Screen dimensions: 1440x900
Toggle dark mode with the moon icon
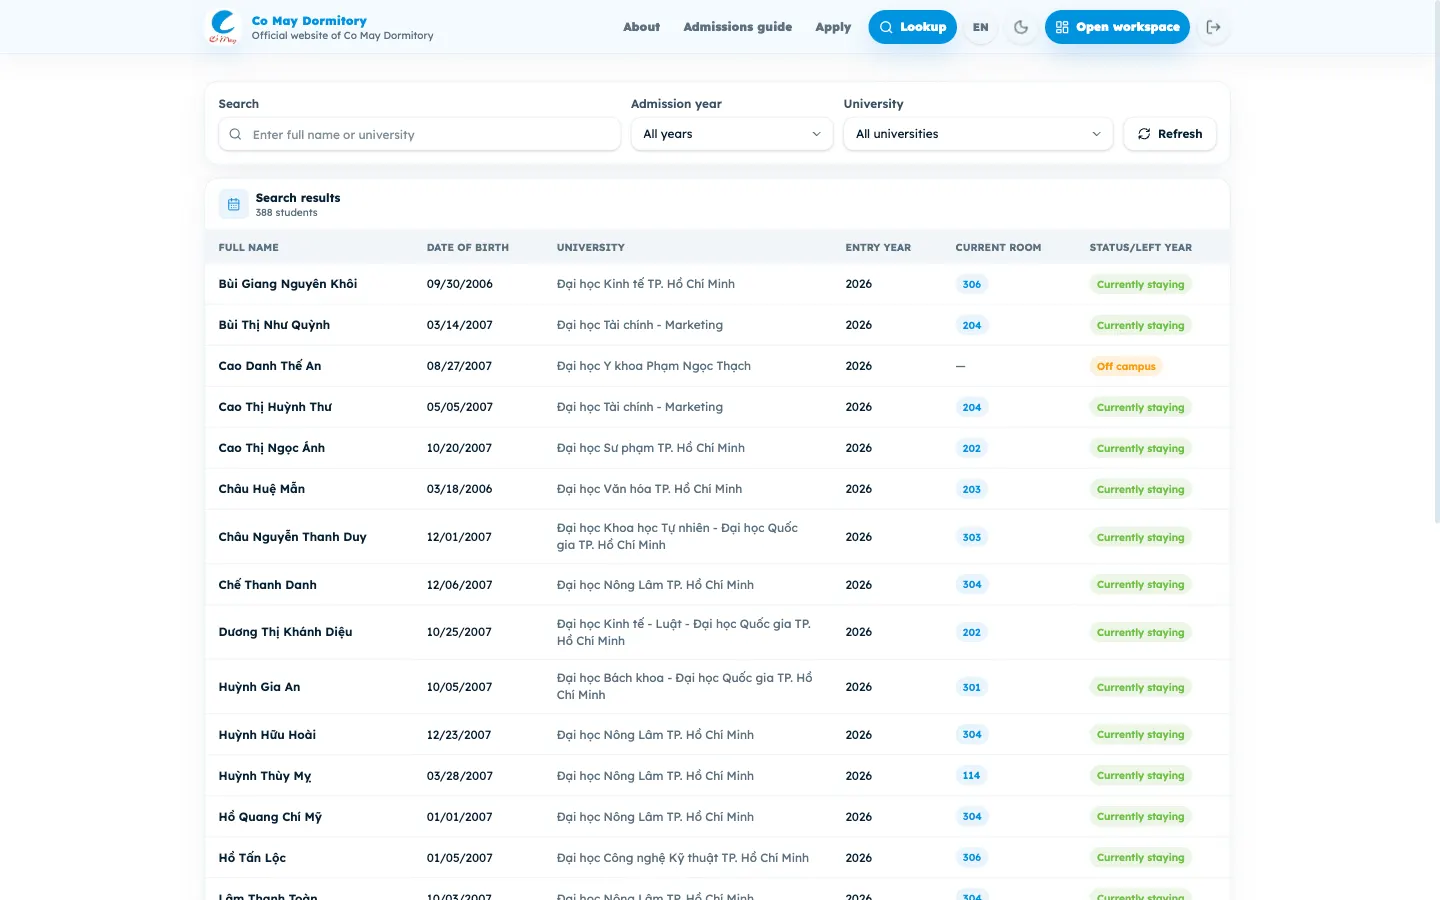point(1021,27)
